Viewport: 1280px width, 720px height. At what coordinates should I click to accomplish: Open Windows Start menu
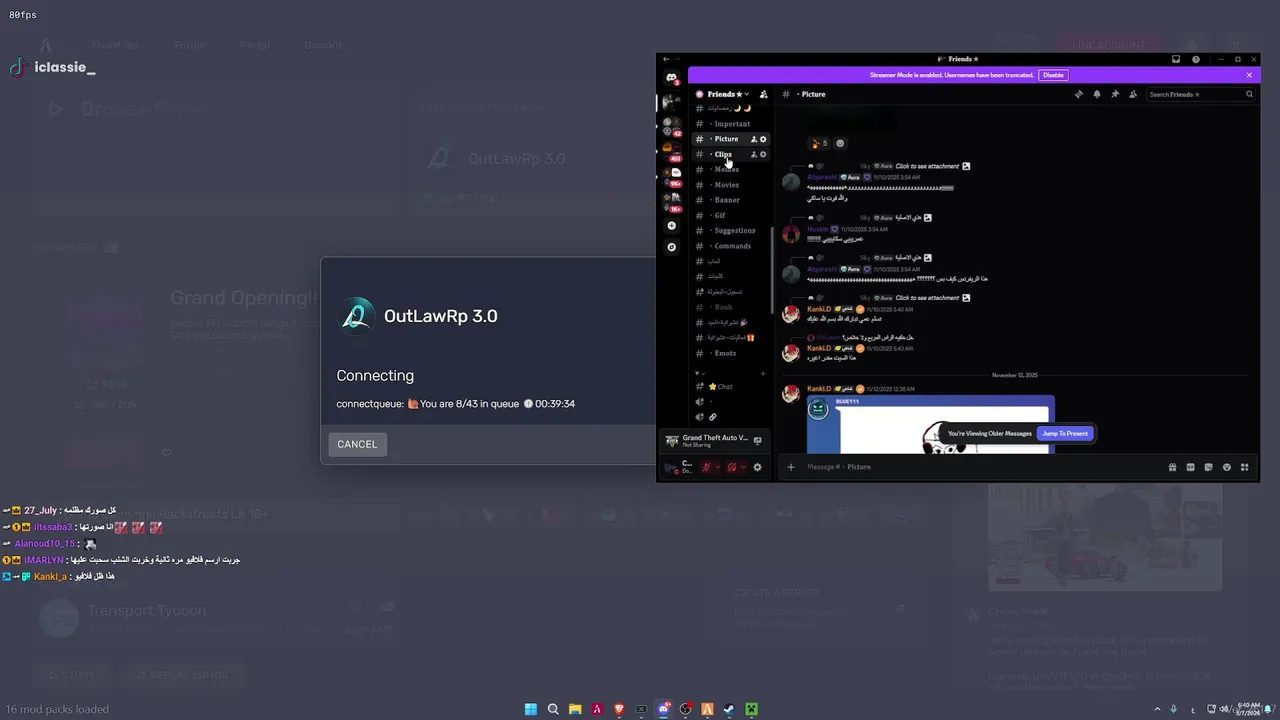coord(531,709)
